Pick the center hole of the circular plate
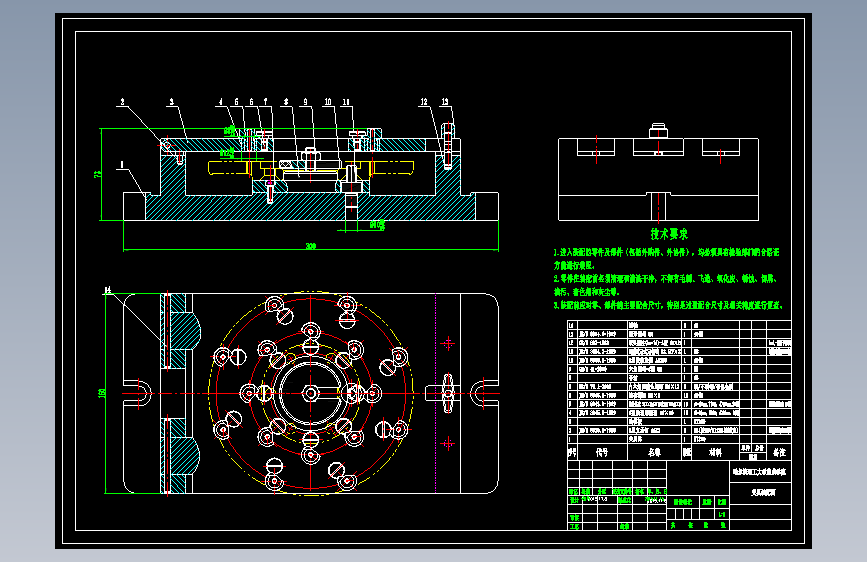This screenshot has width=867, height=562. click(x=311, y=393)
